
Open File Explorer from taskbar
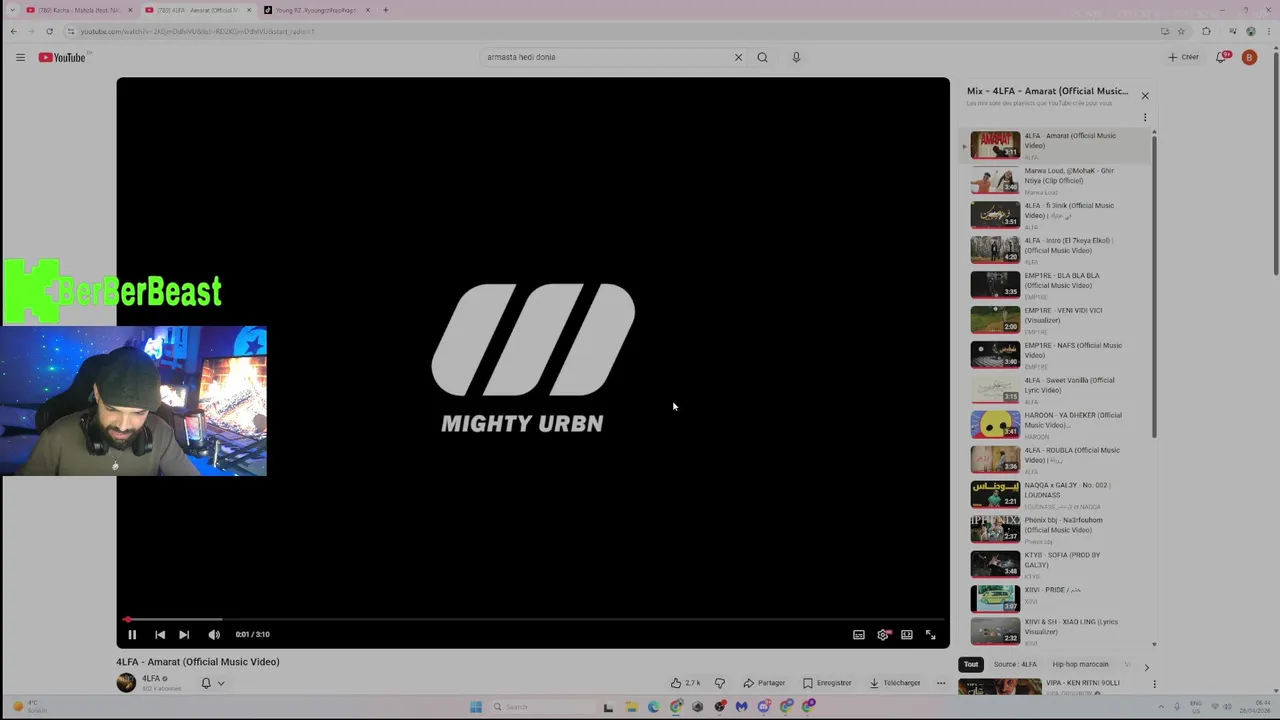[631, 707]
